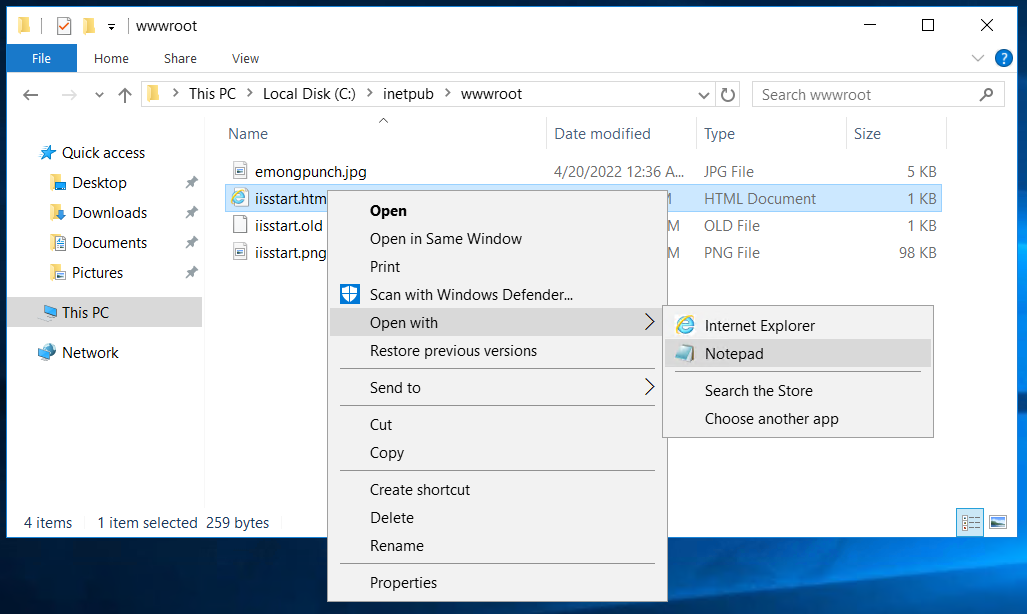Click the Search wwwroot field
Viewport: 1027px width, 614px height.
click(x=878, y=94)
